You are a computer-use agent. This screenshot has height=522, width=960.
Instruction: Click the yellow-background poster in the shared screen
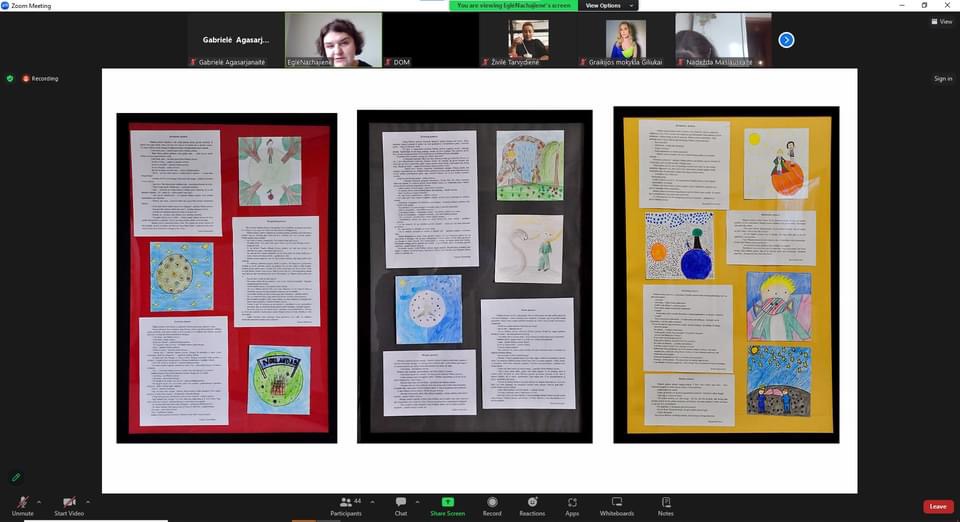[726, 275]
